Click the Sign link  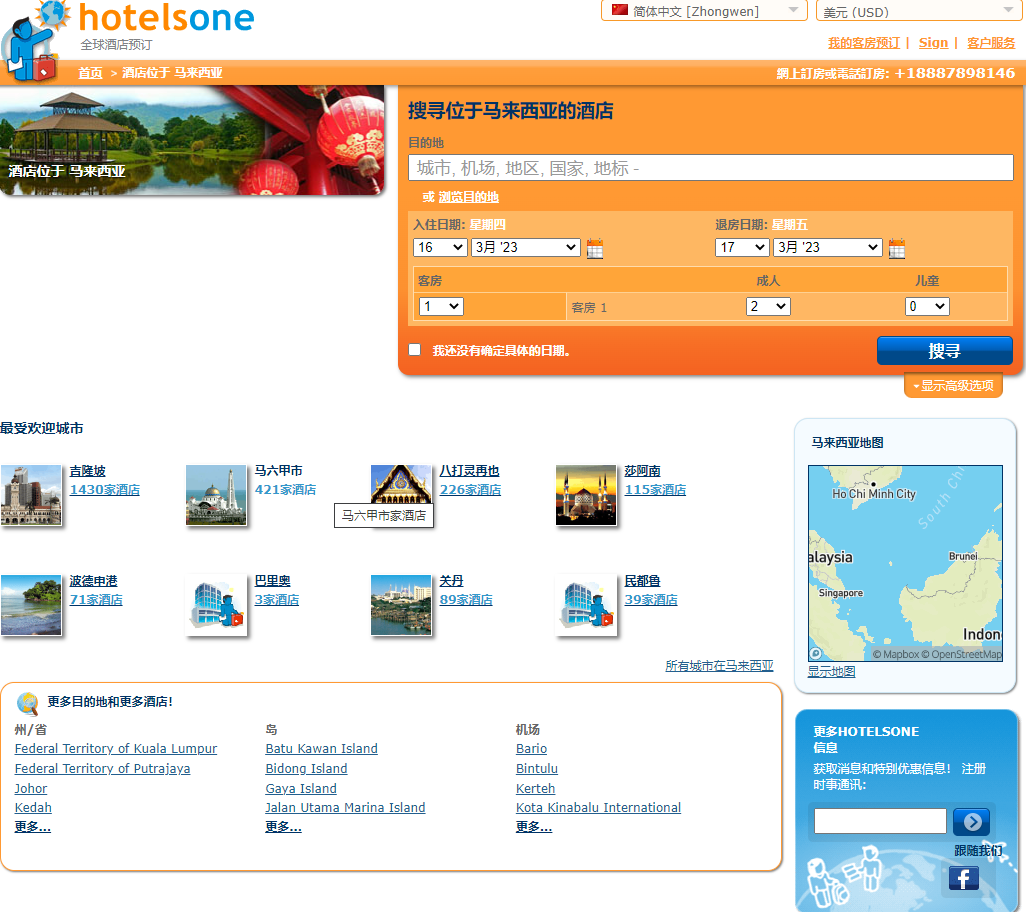[933, 43]
